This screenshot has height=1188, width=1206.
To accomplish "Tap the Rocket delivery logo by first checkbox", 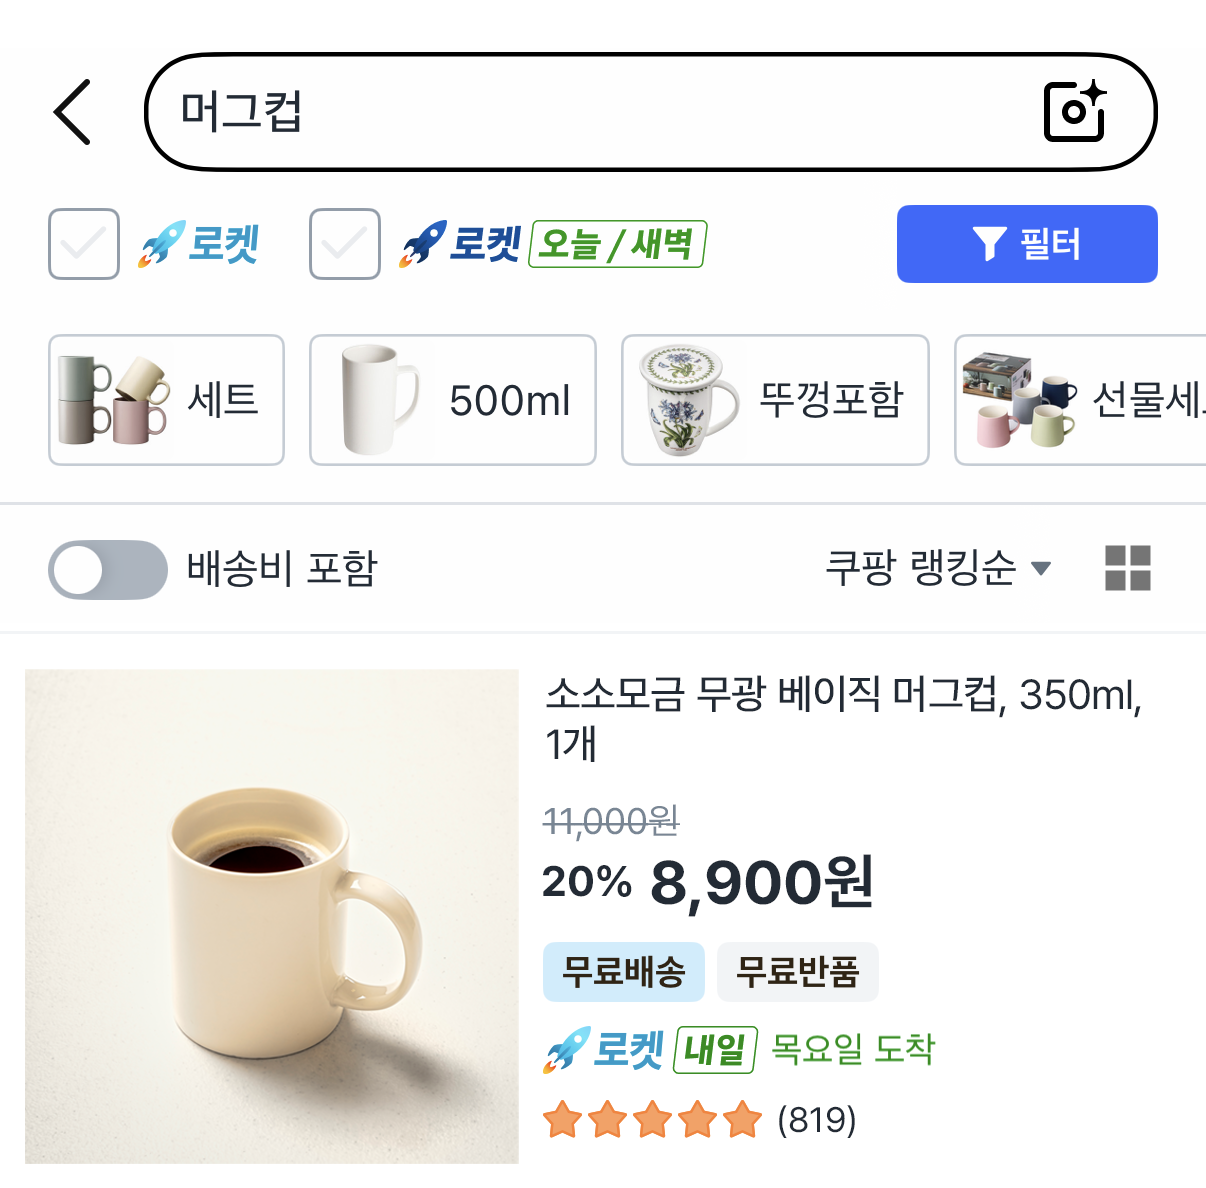I will click(x=199, y=244).
